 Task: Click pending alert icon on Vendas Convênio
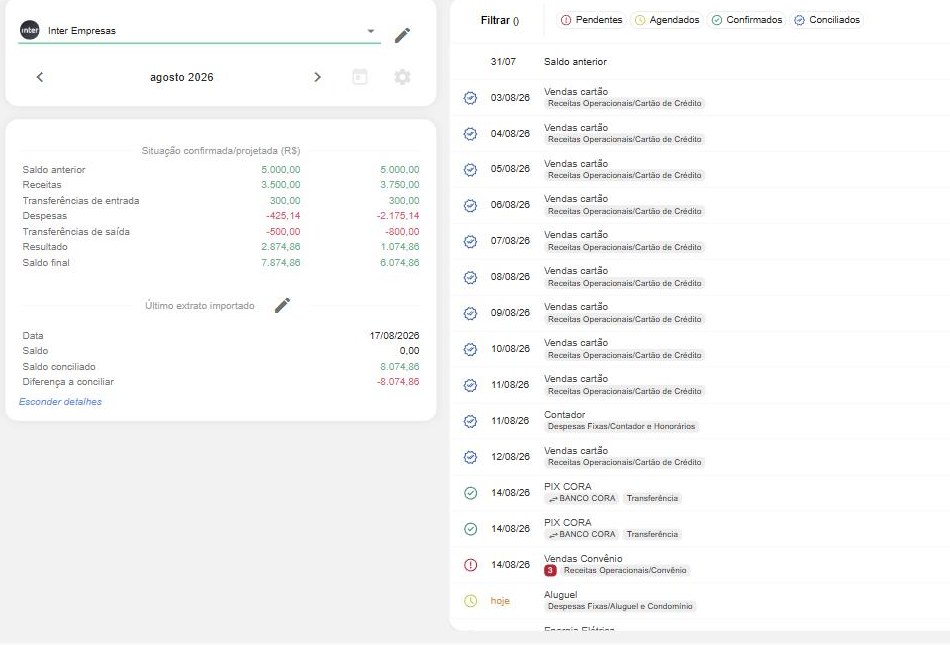pos(470,565)
